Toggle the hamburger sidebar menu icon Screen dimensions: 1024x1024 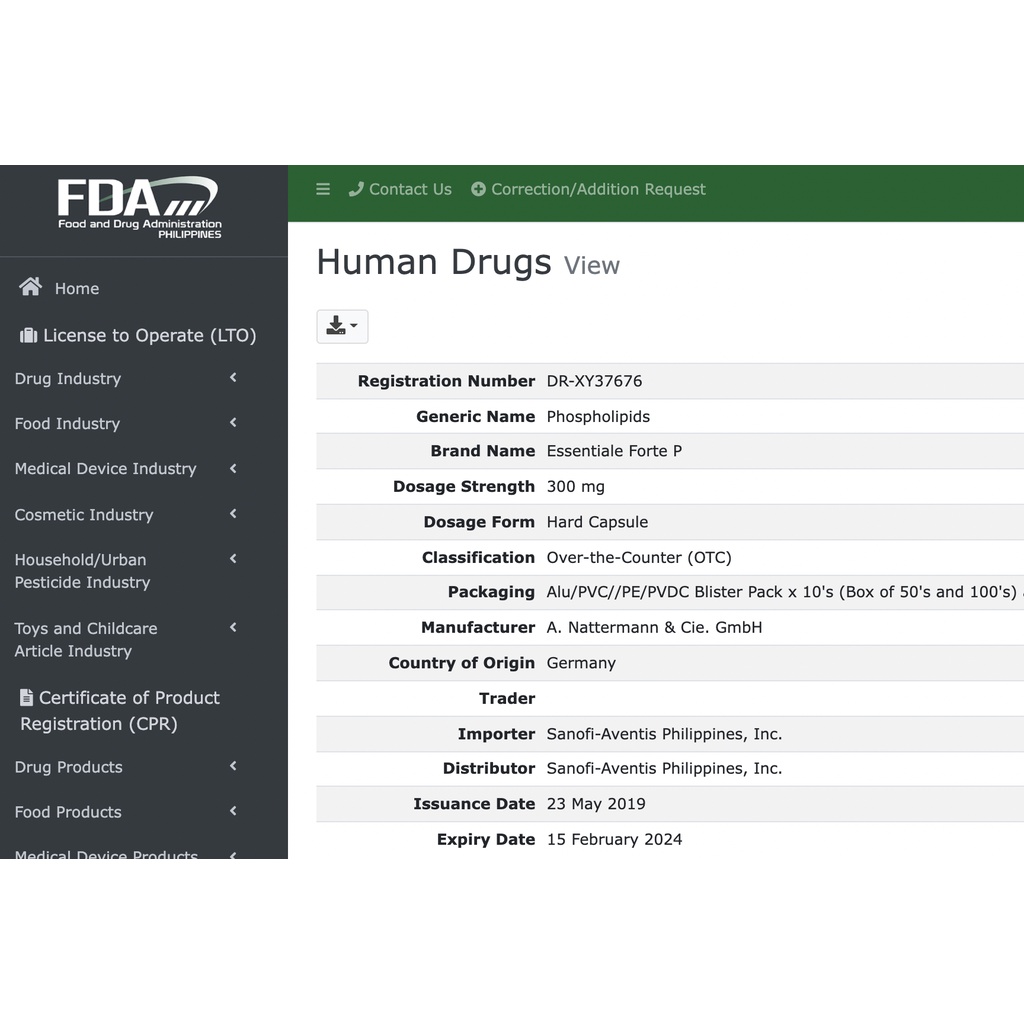(323, 189)
